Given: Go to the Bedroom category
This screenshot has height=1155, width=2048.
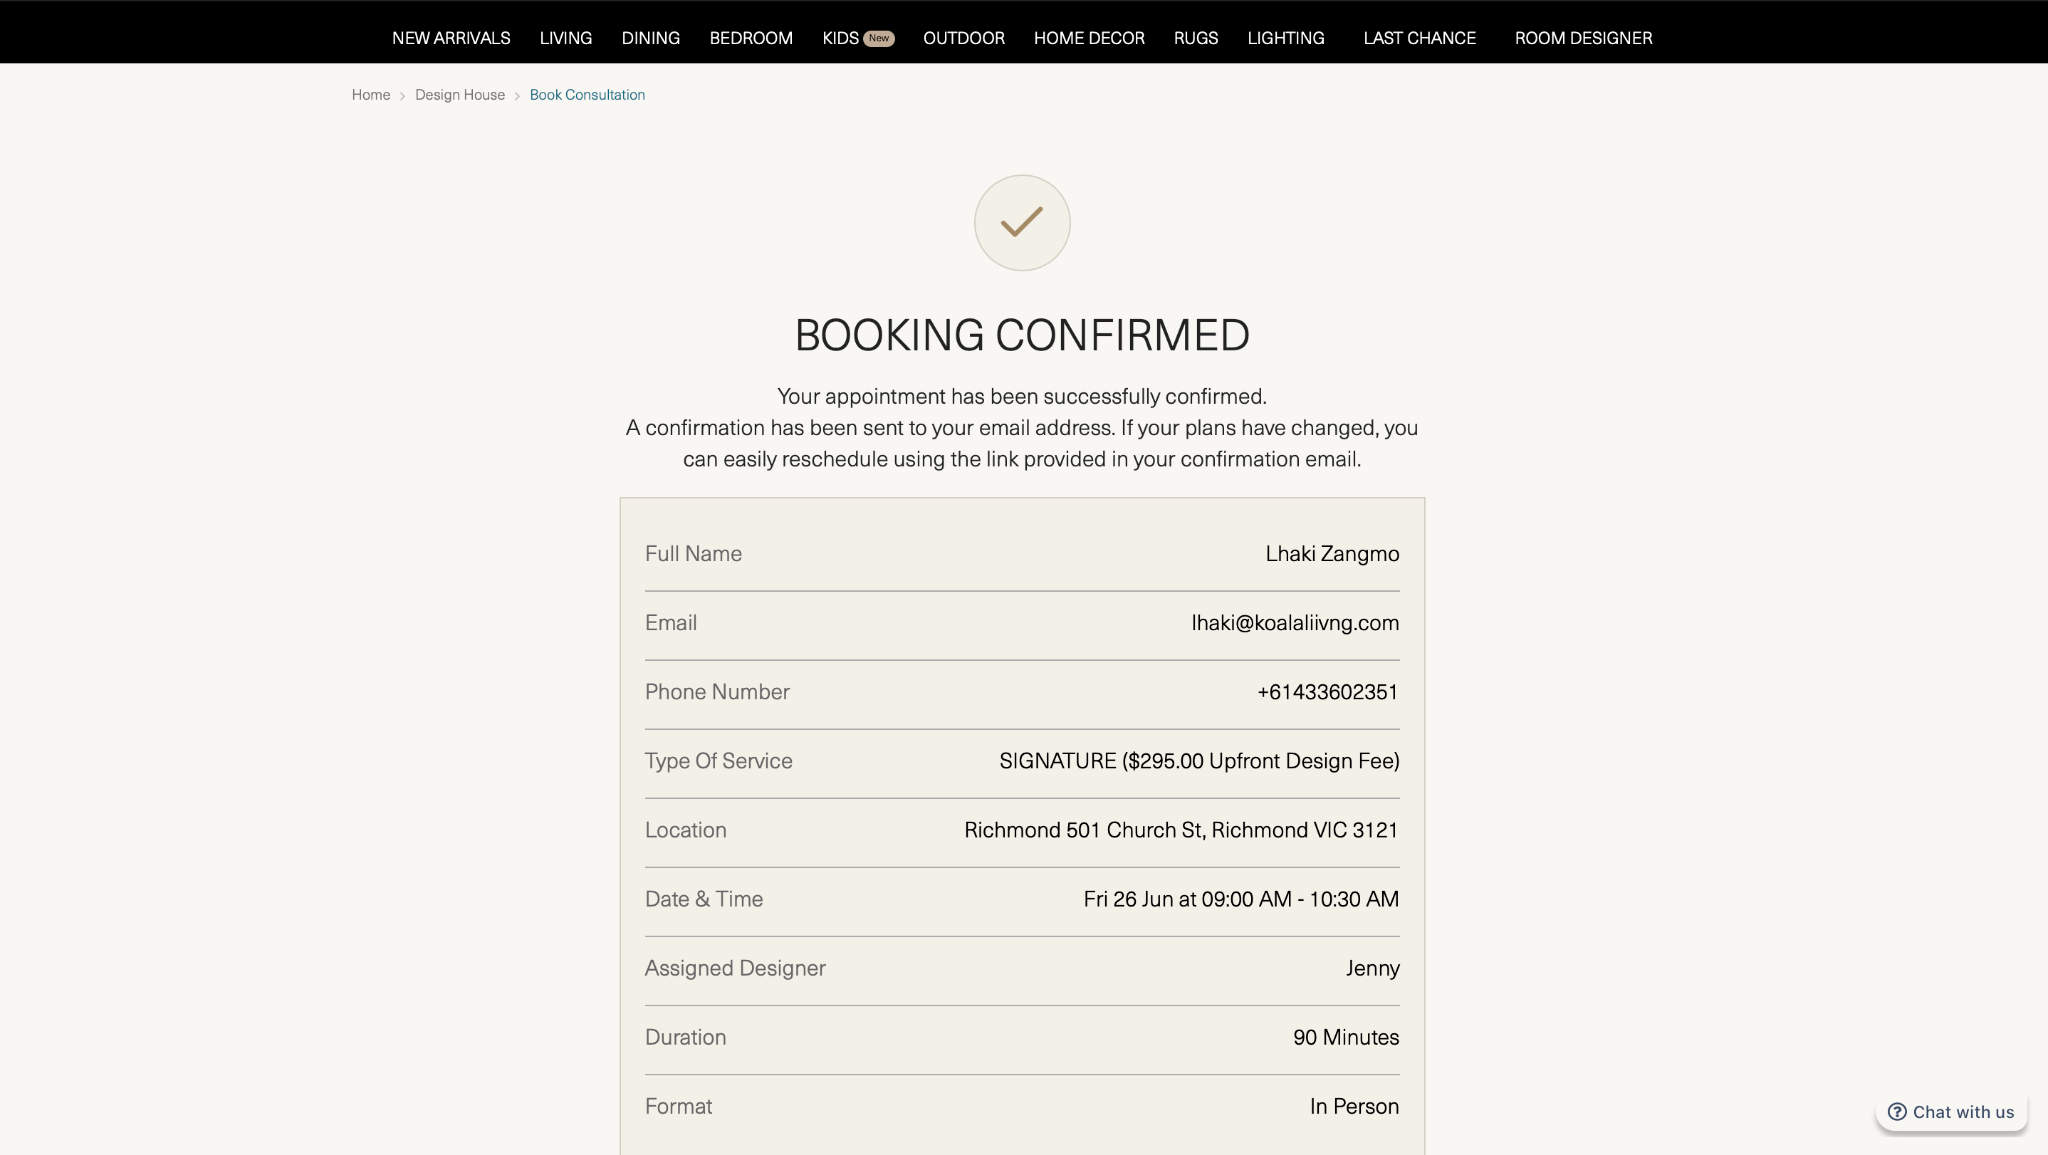Looking at the screenshot, I should 751,38.
